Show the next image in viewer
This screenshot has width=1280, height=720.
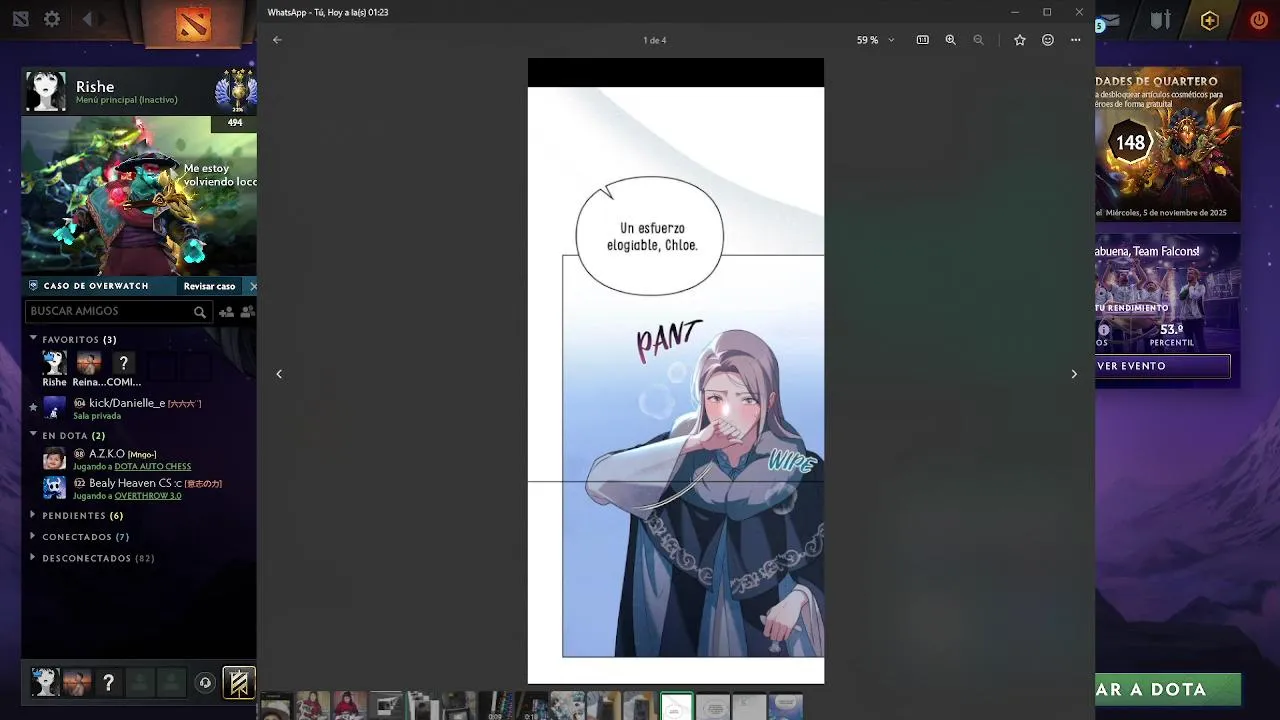pyautogui.click(x=1074, y=374)
